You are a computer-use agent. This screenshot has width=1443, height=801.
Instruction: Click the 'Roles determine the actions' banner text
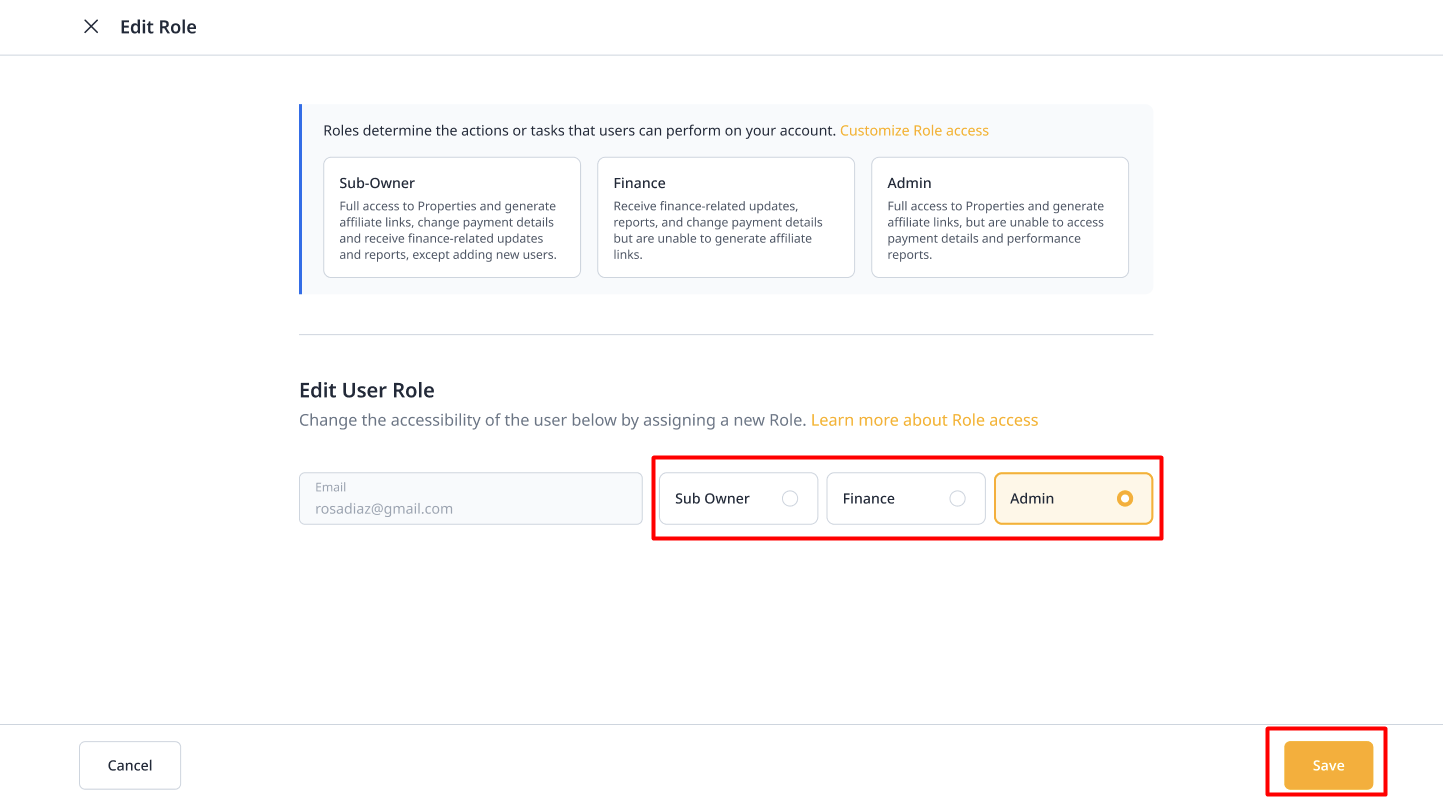pyautogui.click(x=579, y=131)
